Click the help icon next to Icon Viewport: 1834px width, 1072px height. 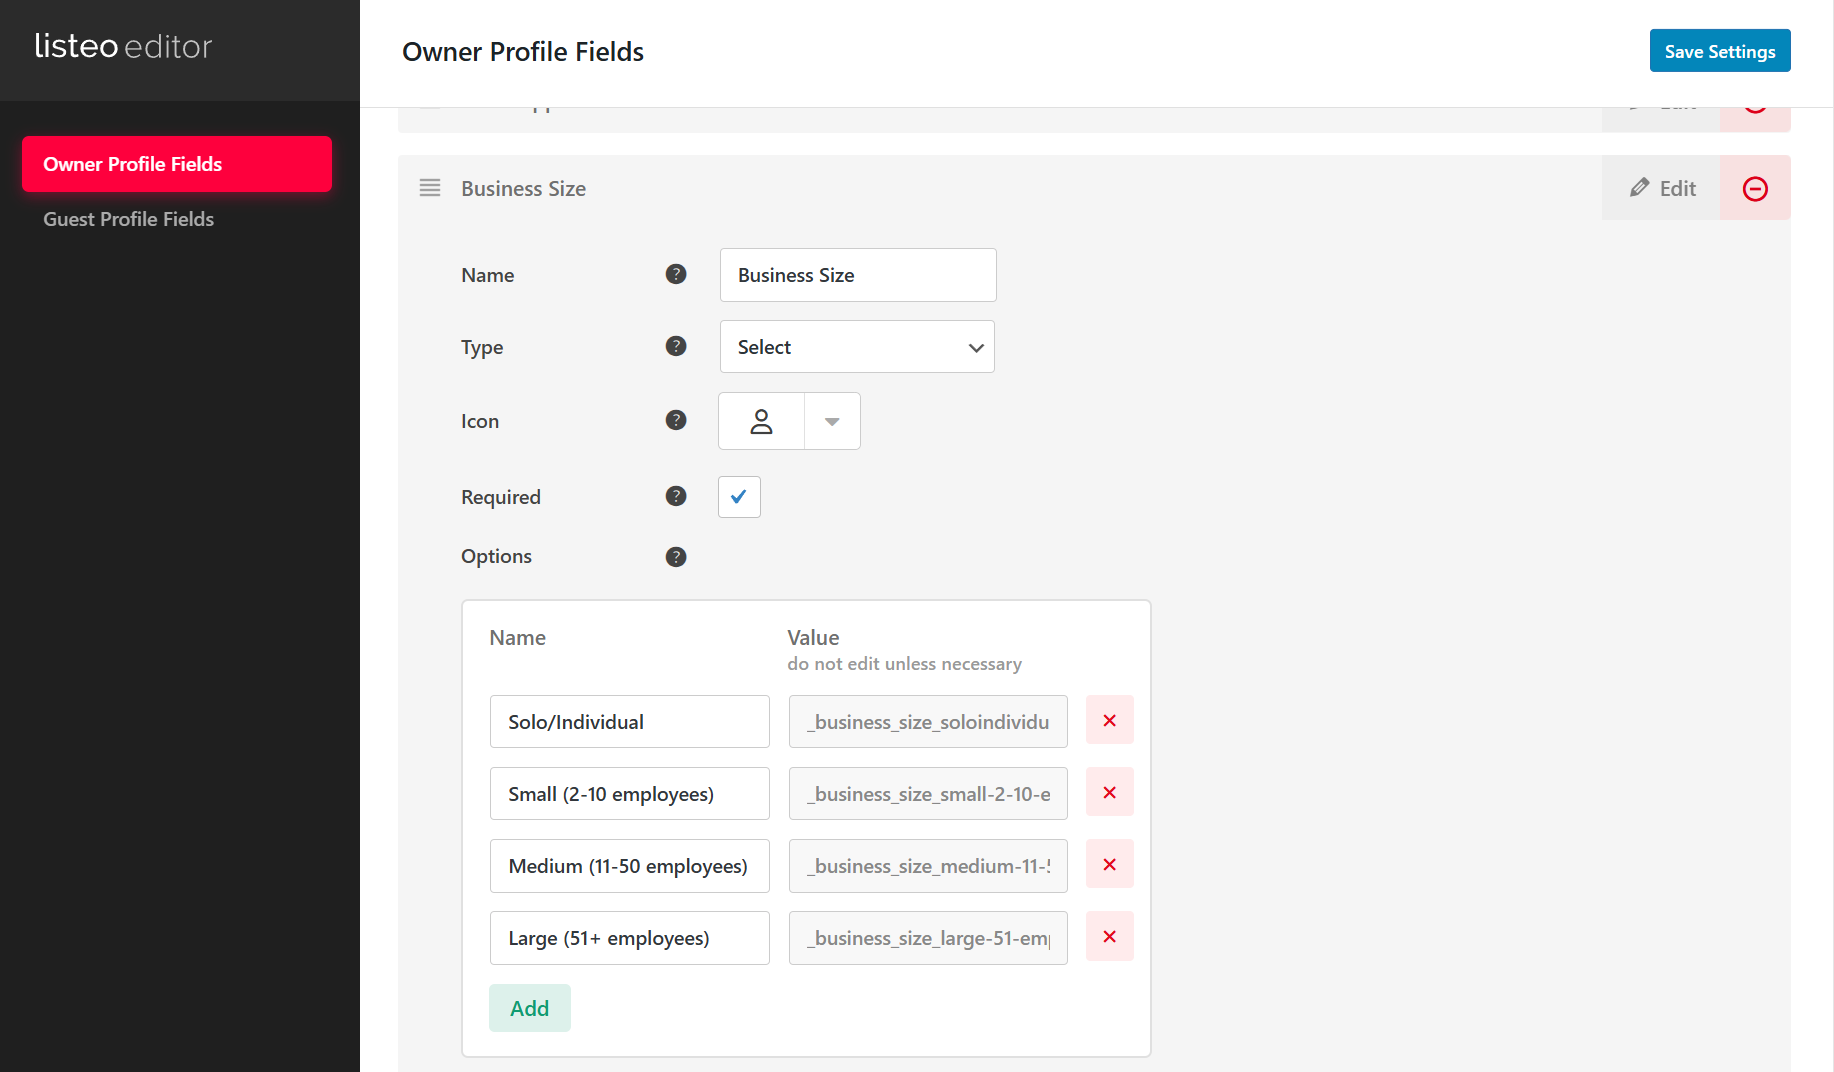click(676, 420)
